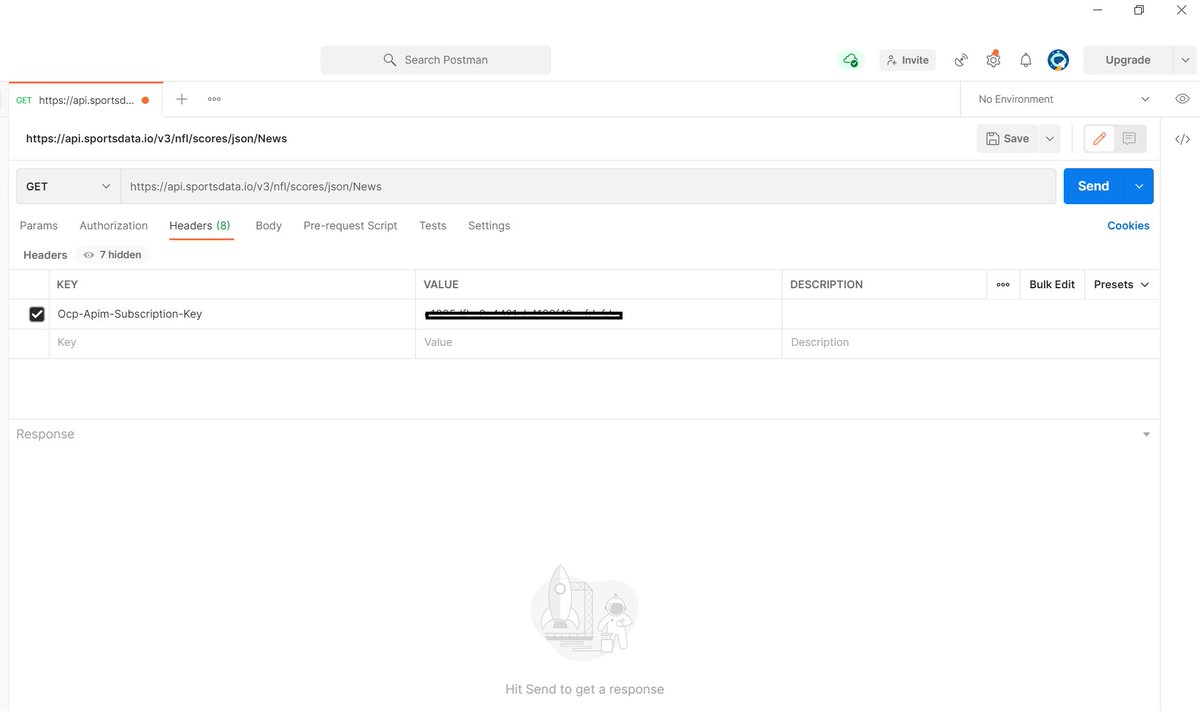Open the Pre-request Script tab

350,226
